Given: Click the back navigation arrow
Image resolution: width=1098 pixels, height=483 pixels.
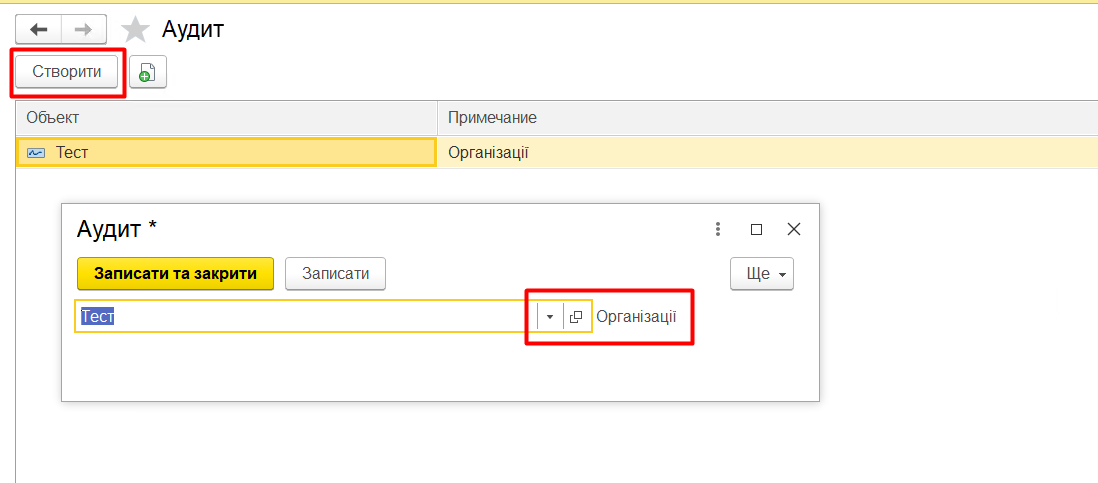Looking at the screenshot, I should point(39,29).
